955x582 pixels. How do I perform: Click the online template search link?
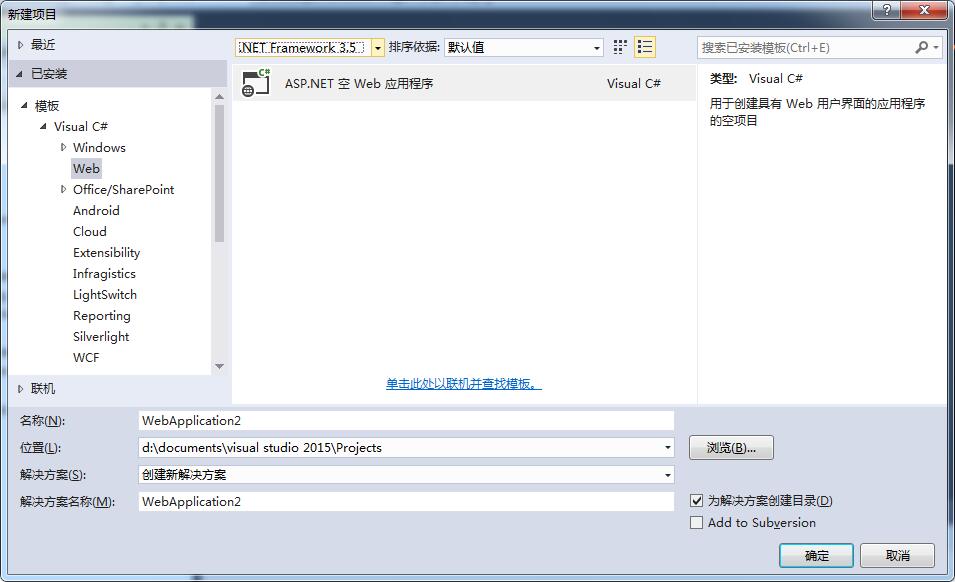(x=464, y=384)
